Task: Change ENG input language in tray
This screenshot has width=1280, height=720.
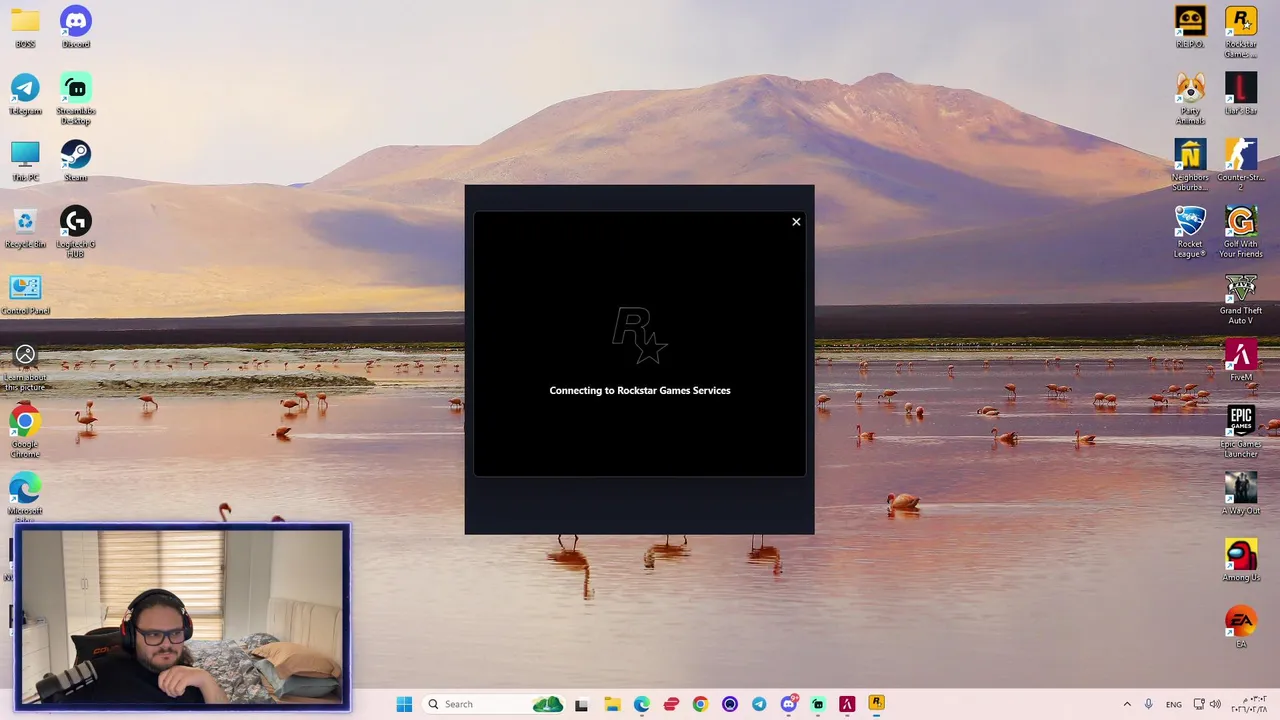Action: [1174, 704]
